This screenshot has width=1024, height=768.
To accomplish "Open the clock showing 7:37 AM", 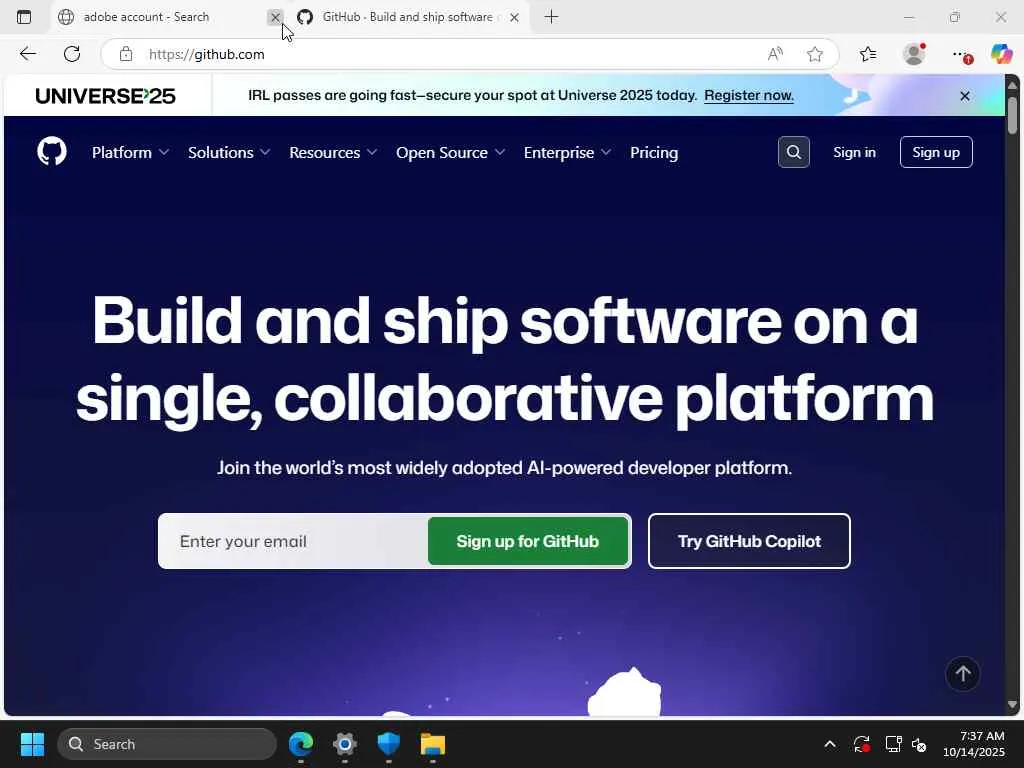I will tap(974, 744).
